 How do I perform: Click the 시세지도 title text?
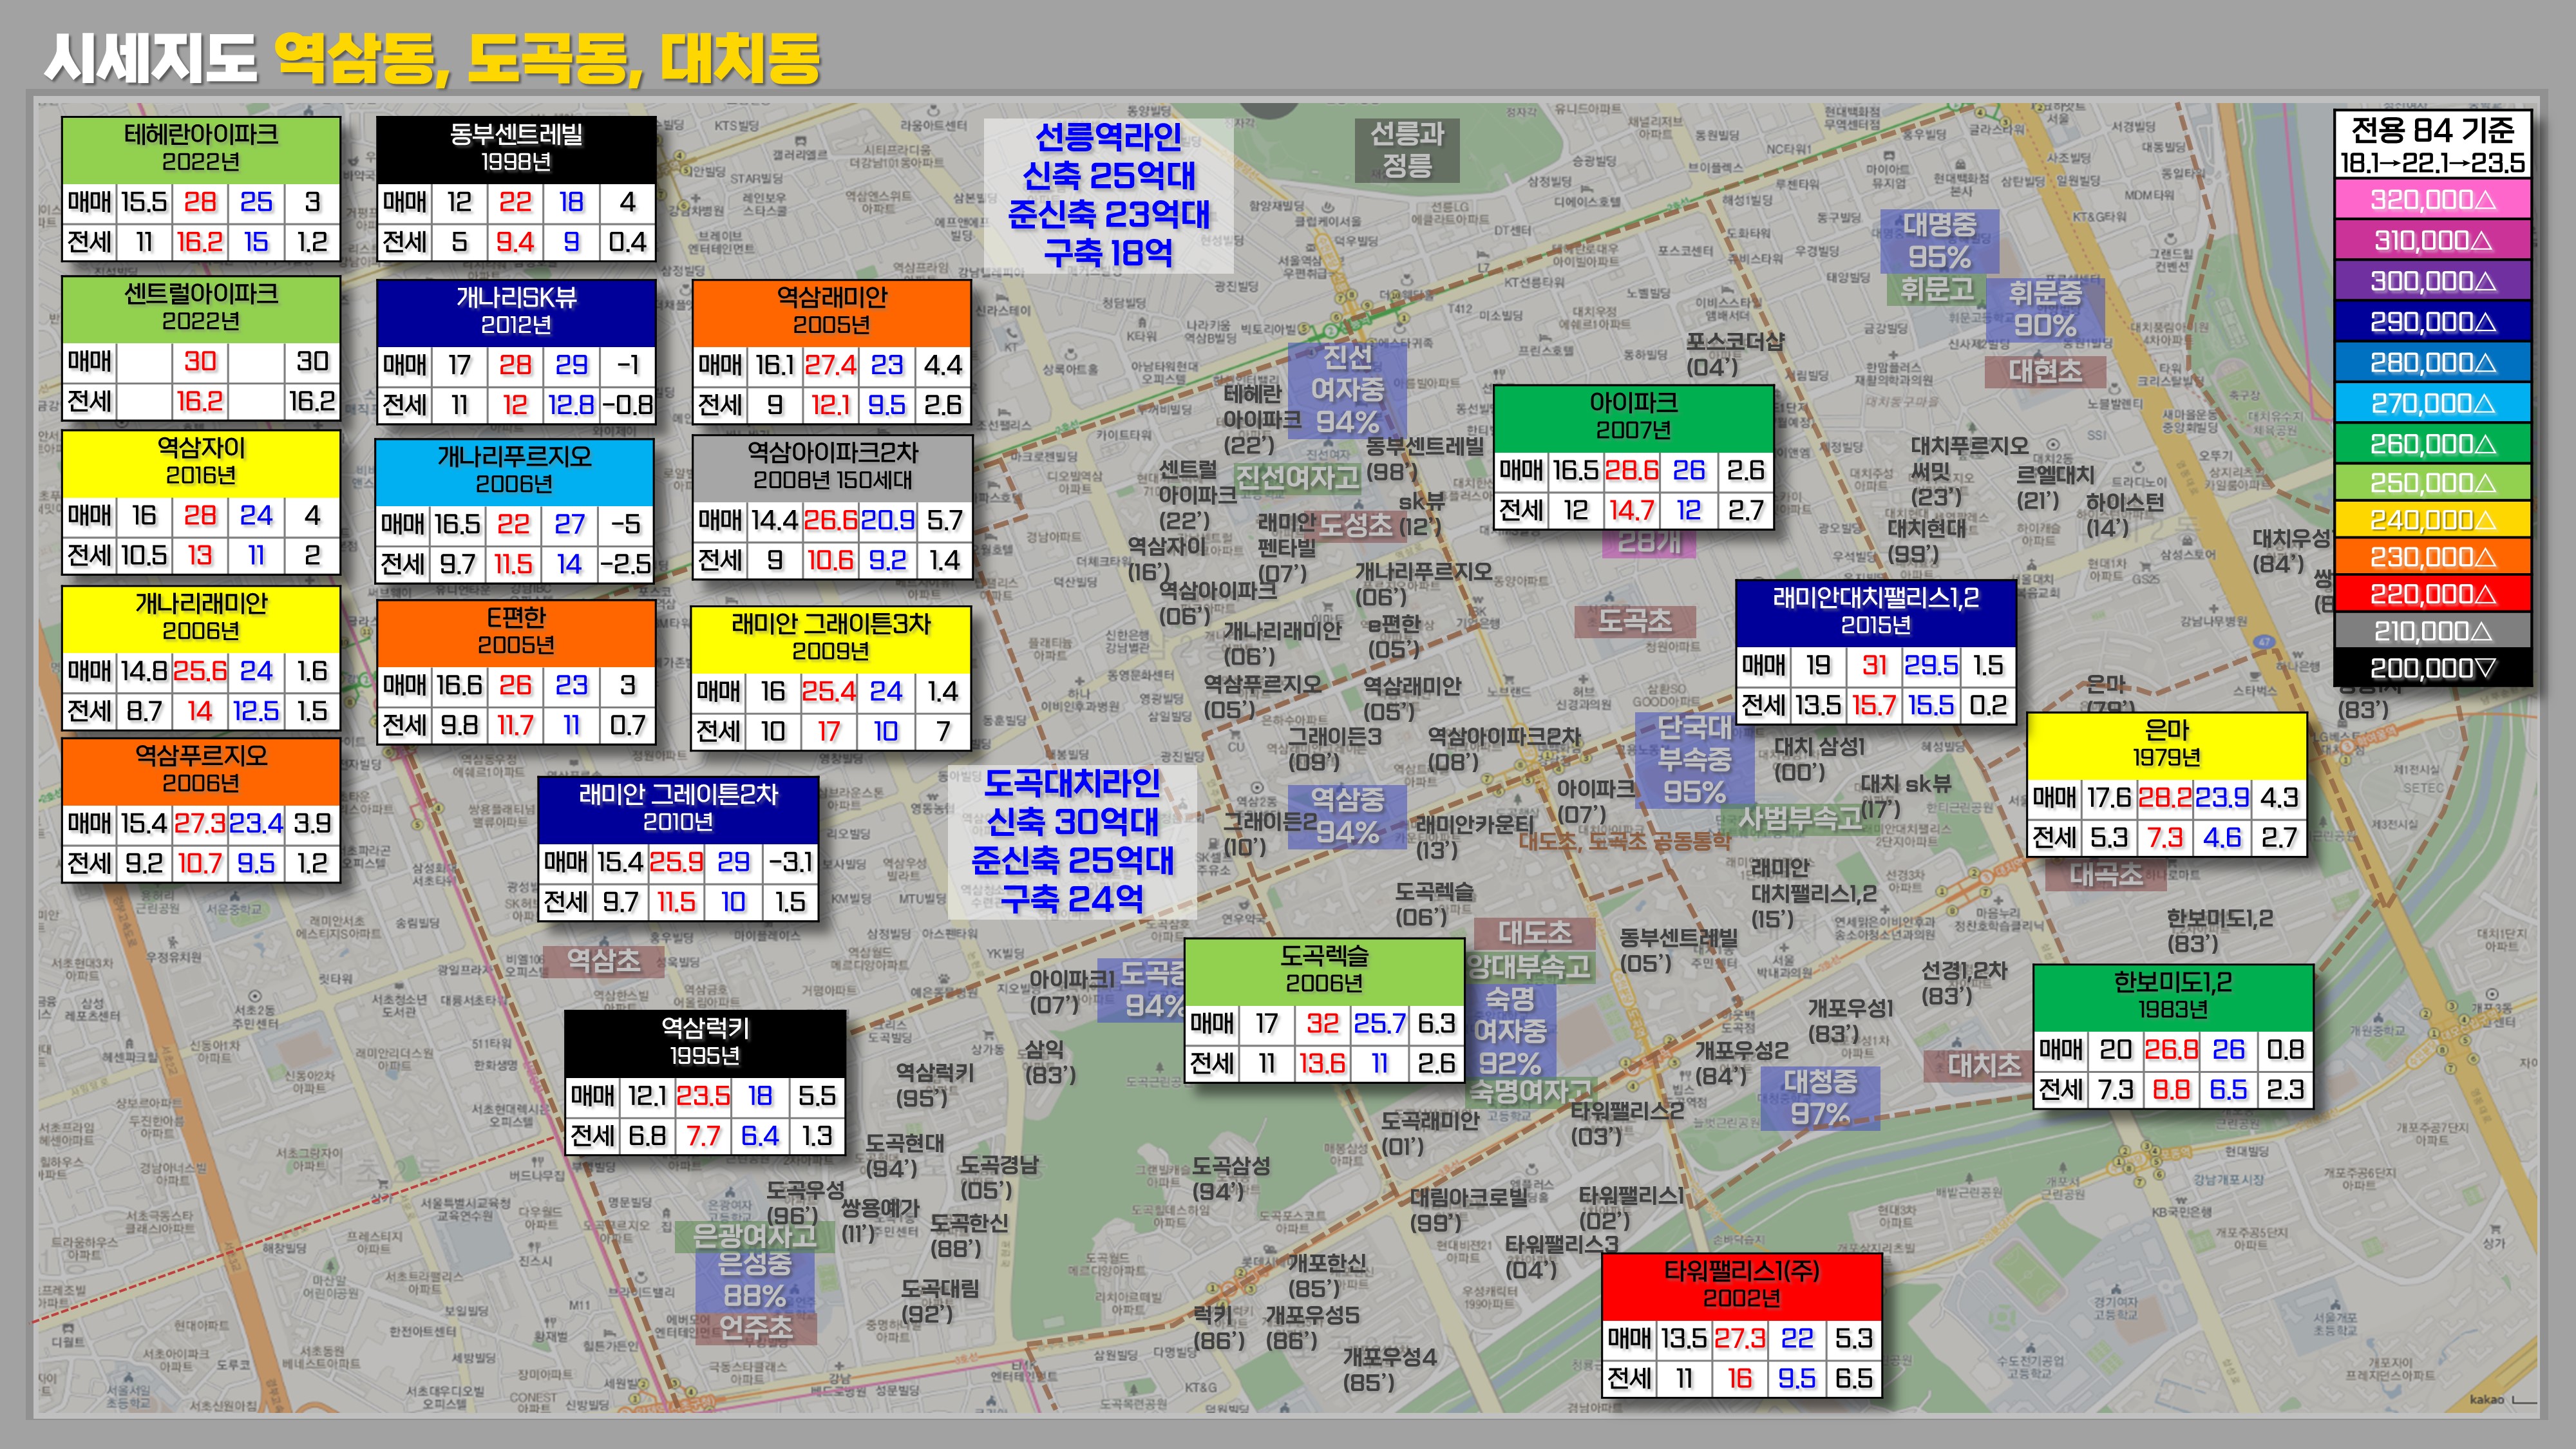[152, 58]
